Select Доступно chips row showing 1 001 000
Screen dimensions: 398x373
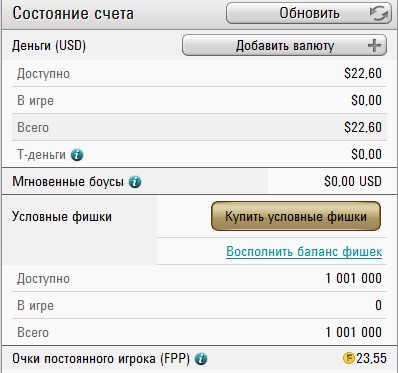(x=199, y=278)
